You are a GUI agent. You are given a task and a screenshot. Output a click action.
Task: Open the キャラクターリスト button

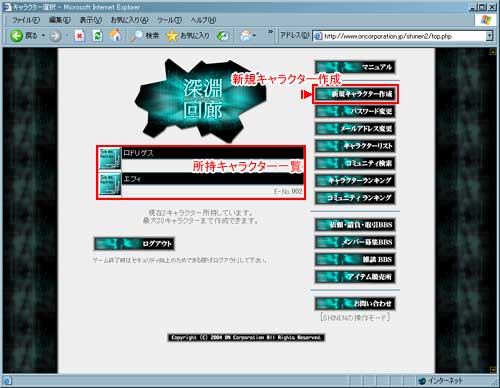point(355,146)
